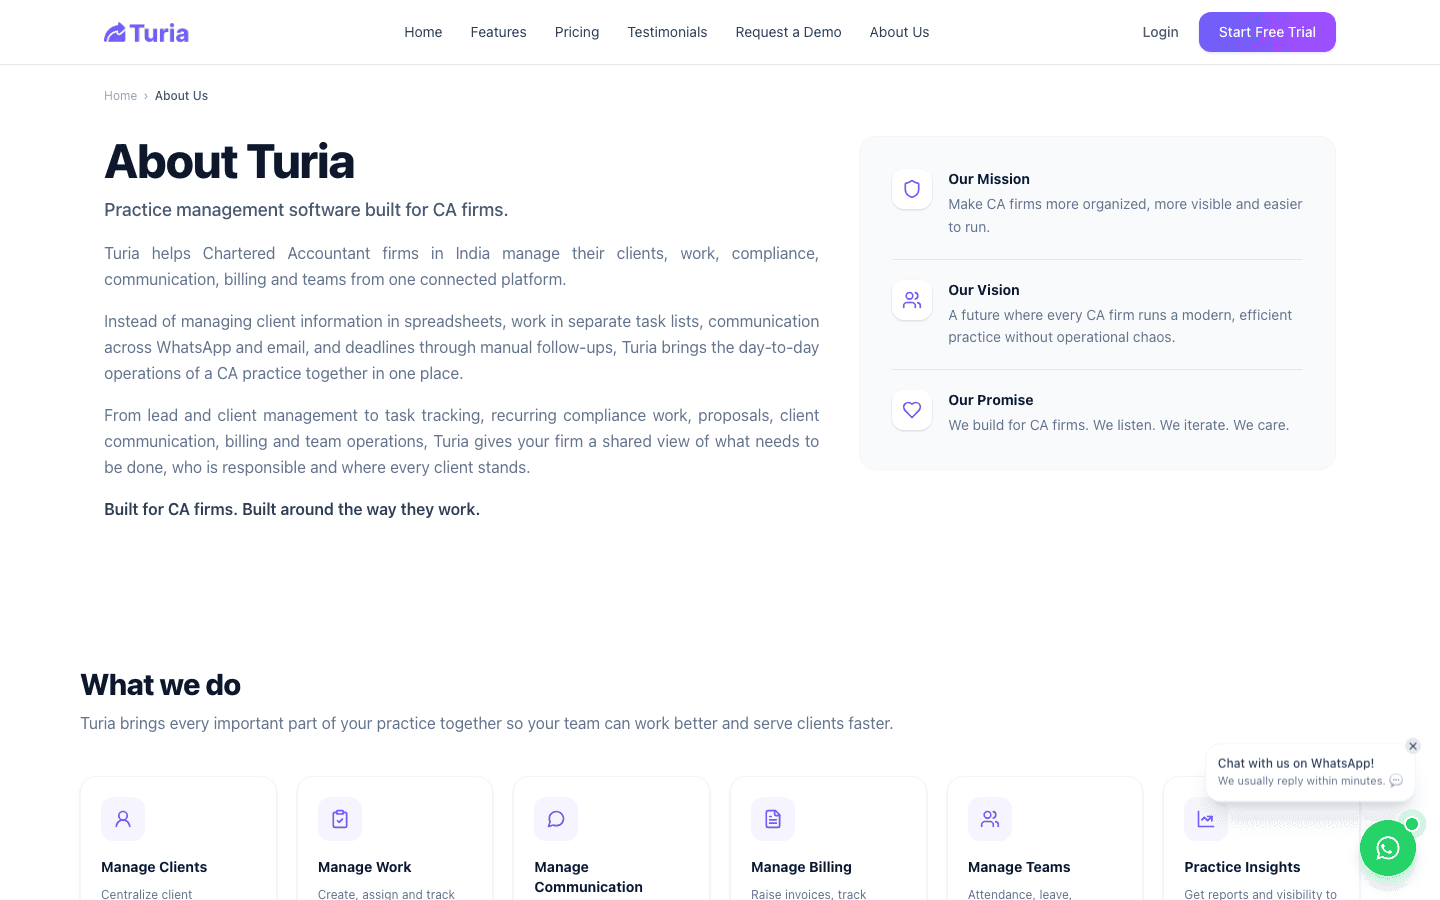Click the Home breadcrumb link
1440x900 pixels.
coord(120,96)
